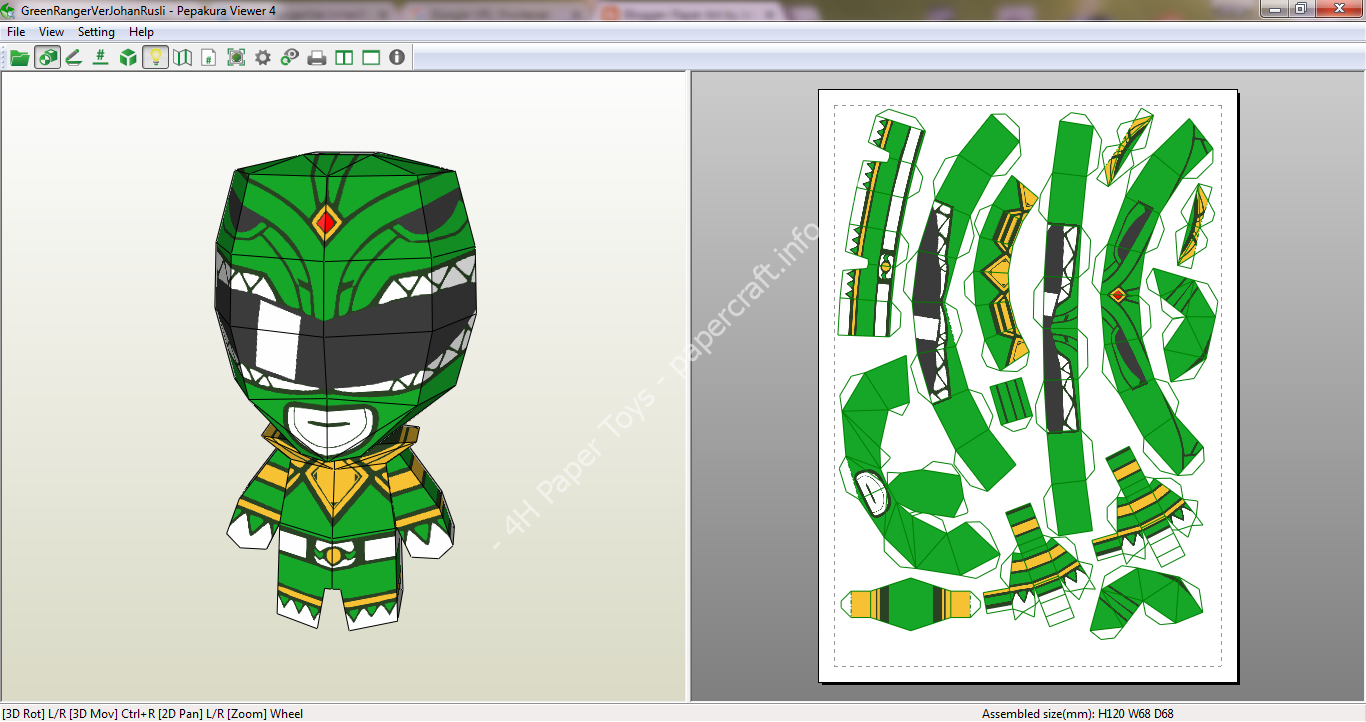Open the File menu
1366x722 pixels.
[x=16, y=32]
